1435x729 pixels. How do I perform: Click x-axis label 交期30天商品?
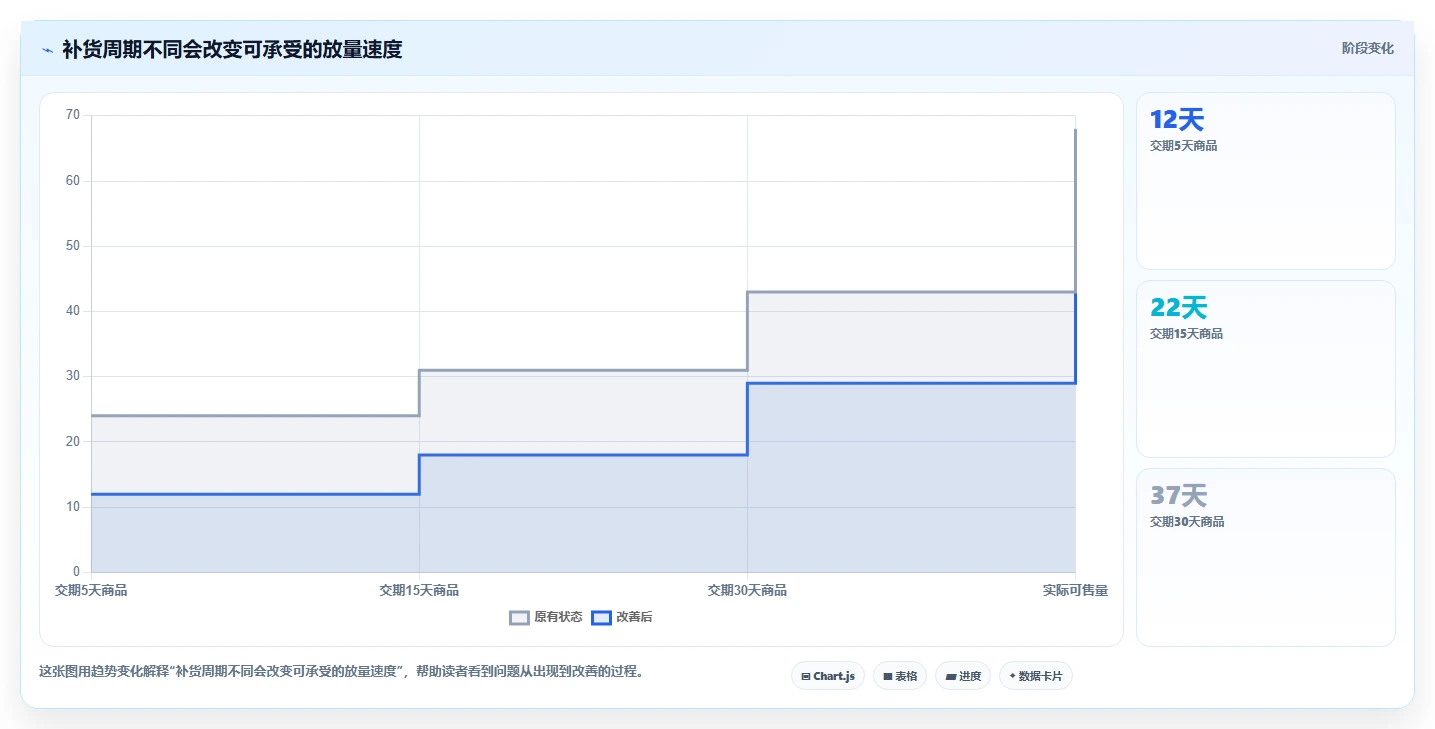[x=747, y=590]
